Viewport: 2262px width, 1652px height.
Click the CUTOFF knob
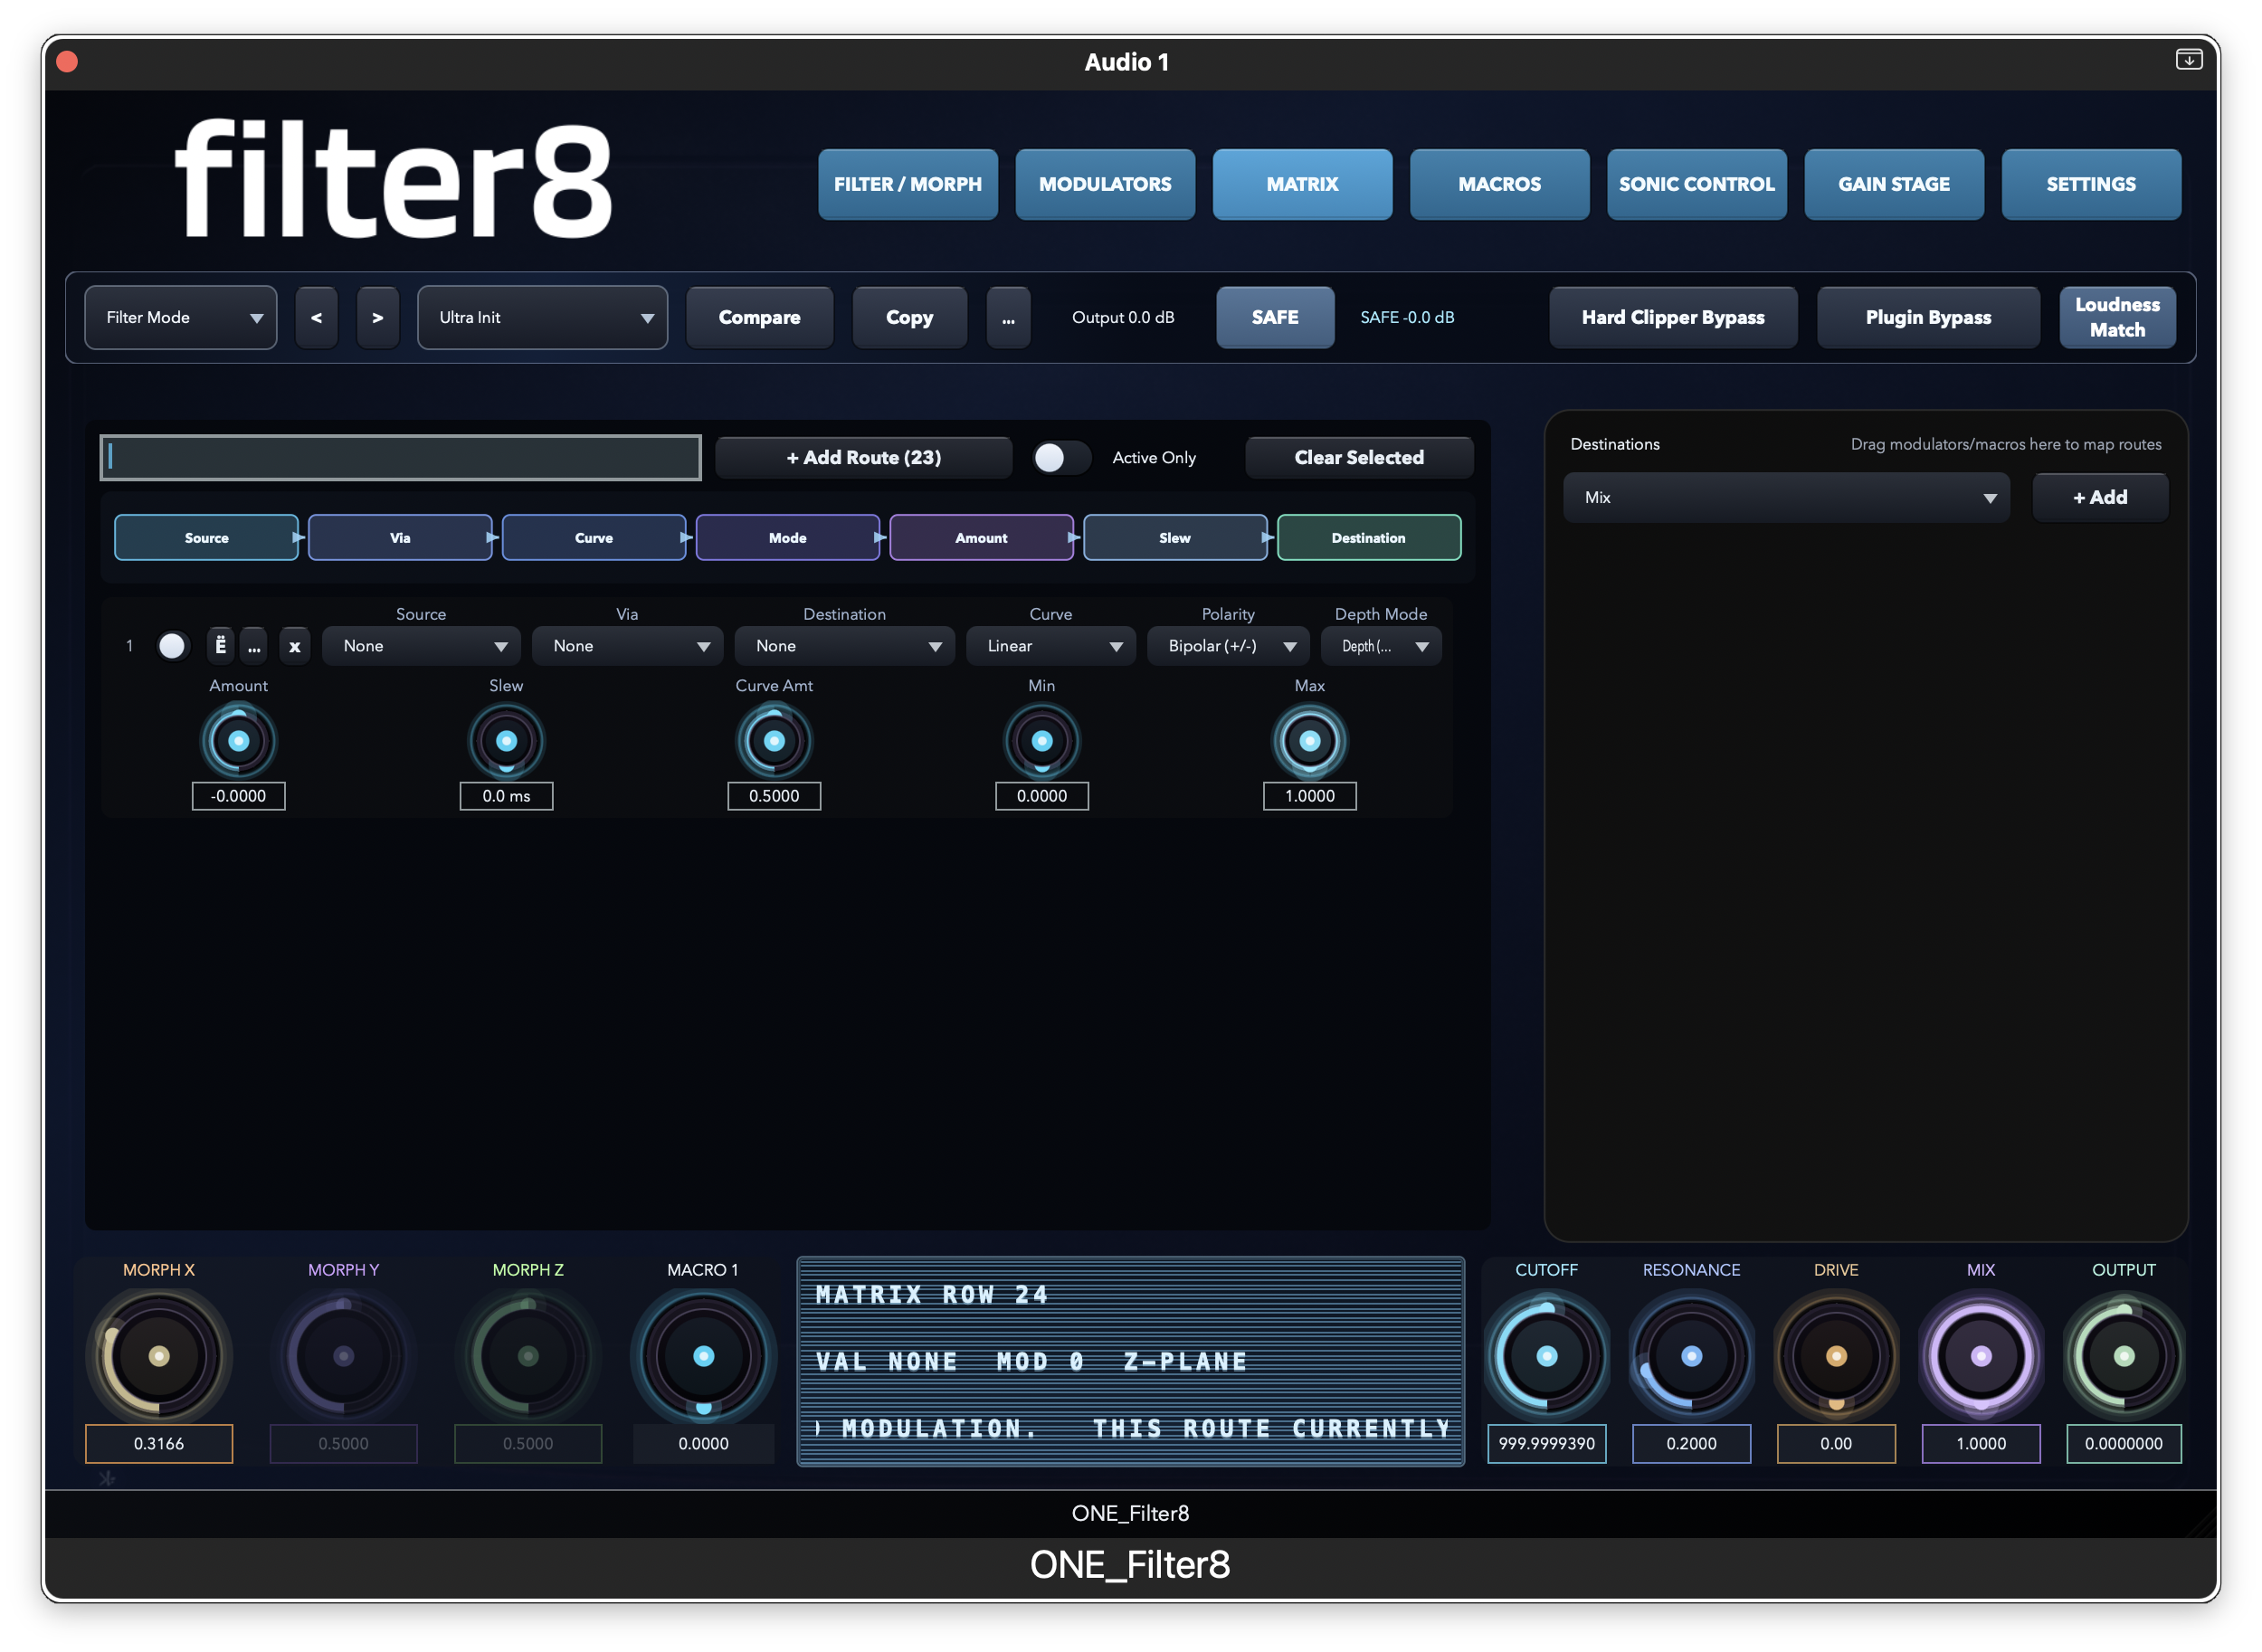[x=1546, y=1356]
